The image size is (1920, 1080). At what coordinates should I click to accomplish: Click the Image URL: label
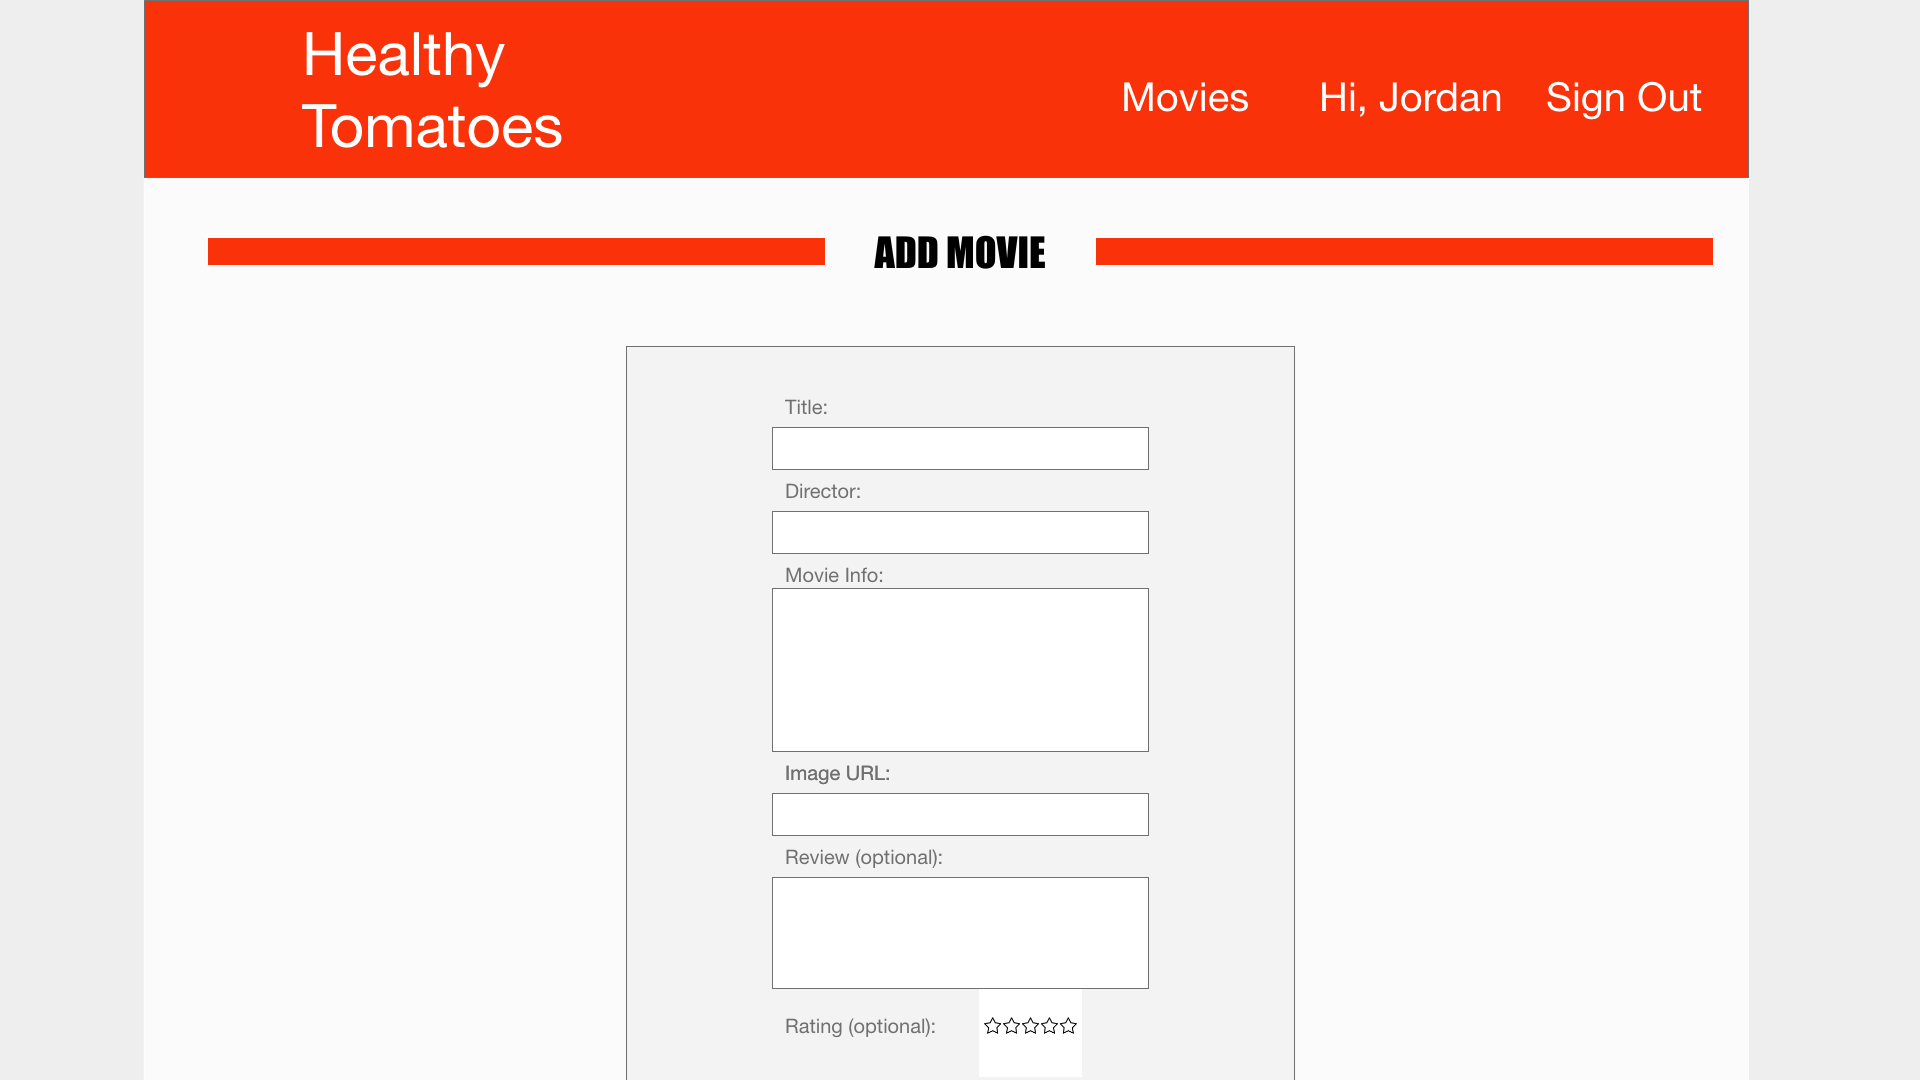[836, 773]
